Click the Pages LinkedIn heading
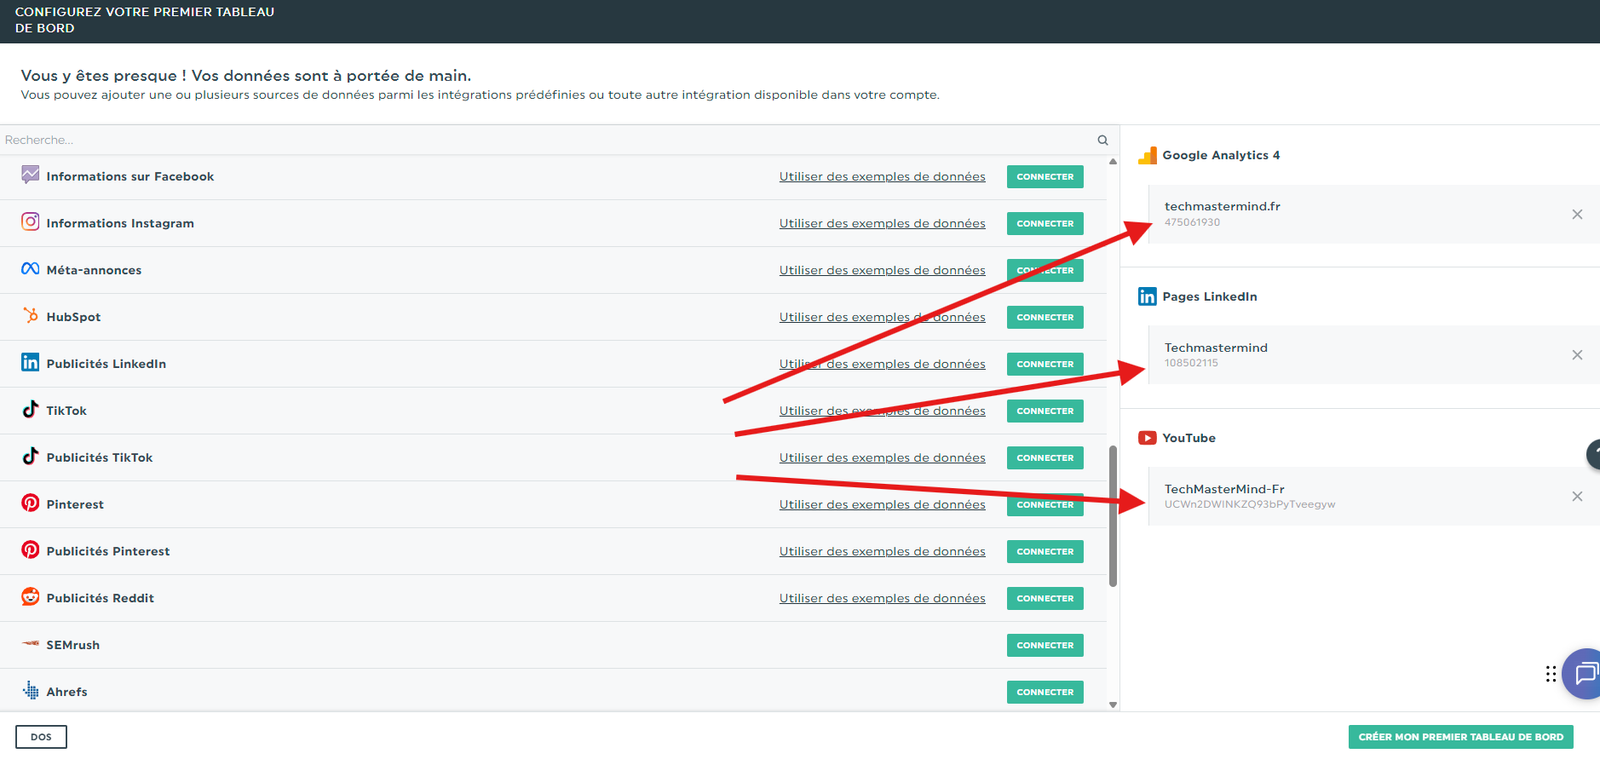The height and width of the screenshot is (759, 1600). pos(1210,297)
